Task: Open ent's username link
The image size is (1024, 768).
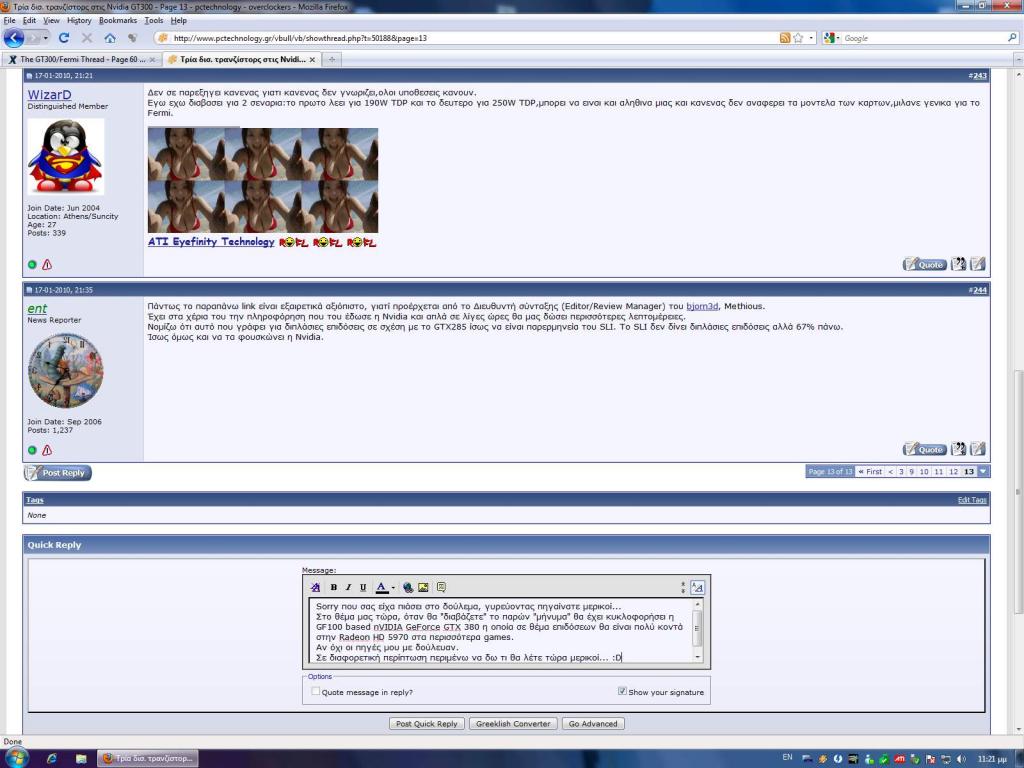Action: point(37,308)
